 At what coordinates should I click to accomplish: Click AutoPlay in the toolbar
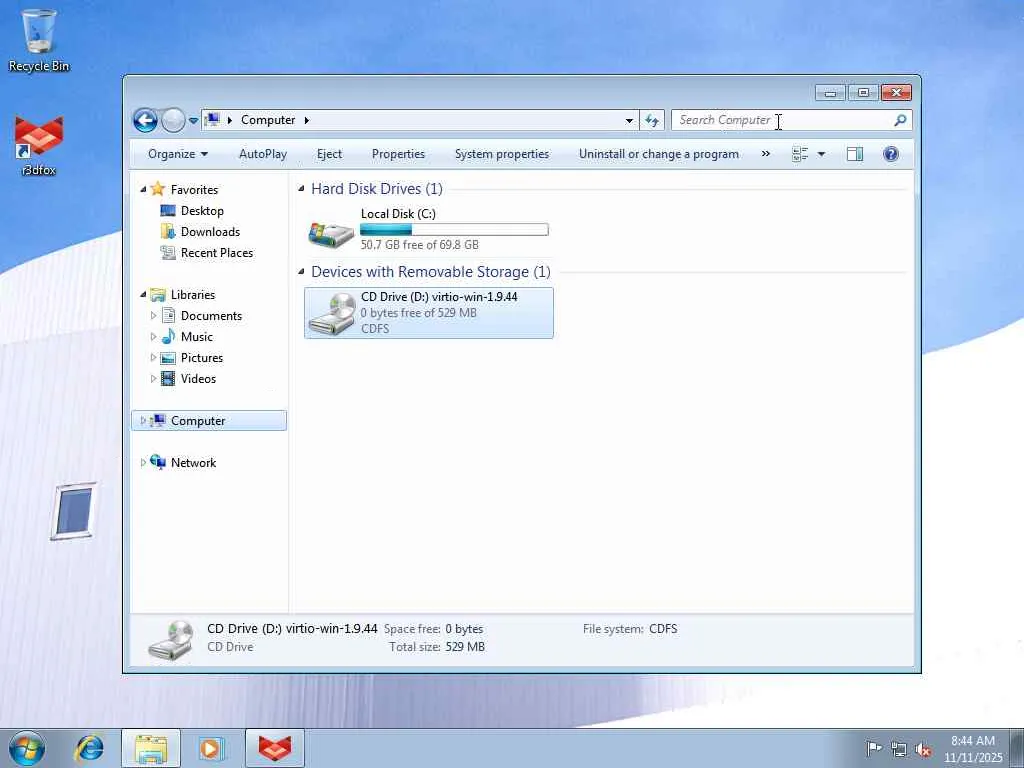tap(263, 154)
